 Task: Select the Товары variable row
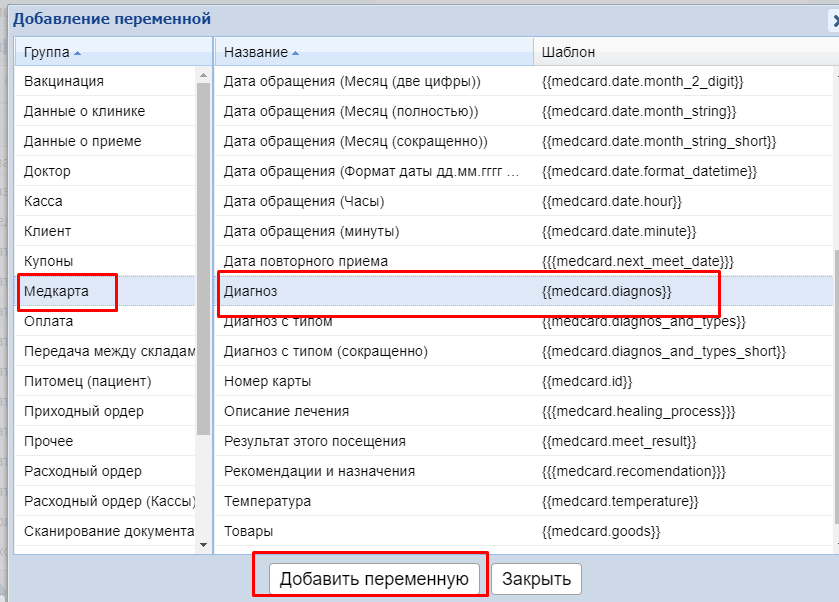248,531
